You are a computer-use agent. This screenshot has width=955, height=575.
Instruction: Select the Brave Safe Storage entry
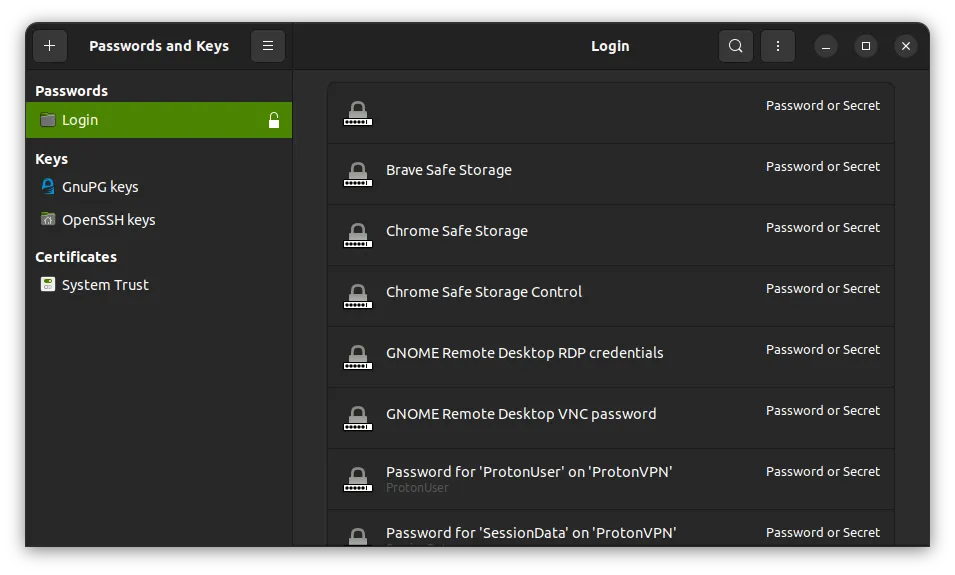449,170
